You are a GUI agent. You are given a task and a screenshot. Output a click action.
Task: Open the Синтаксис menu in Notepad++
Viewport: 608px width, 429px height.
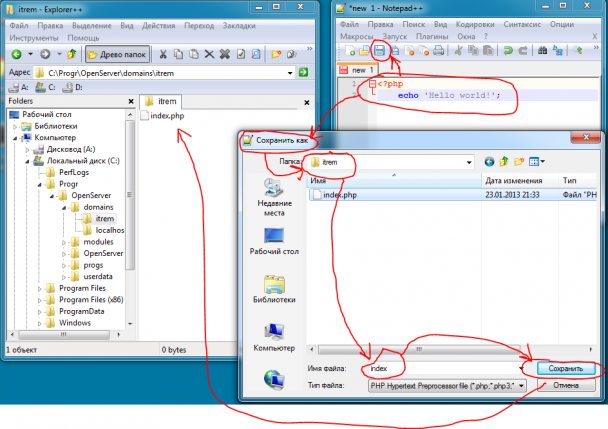522,24
